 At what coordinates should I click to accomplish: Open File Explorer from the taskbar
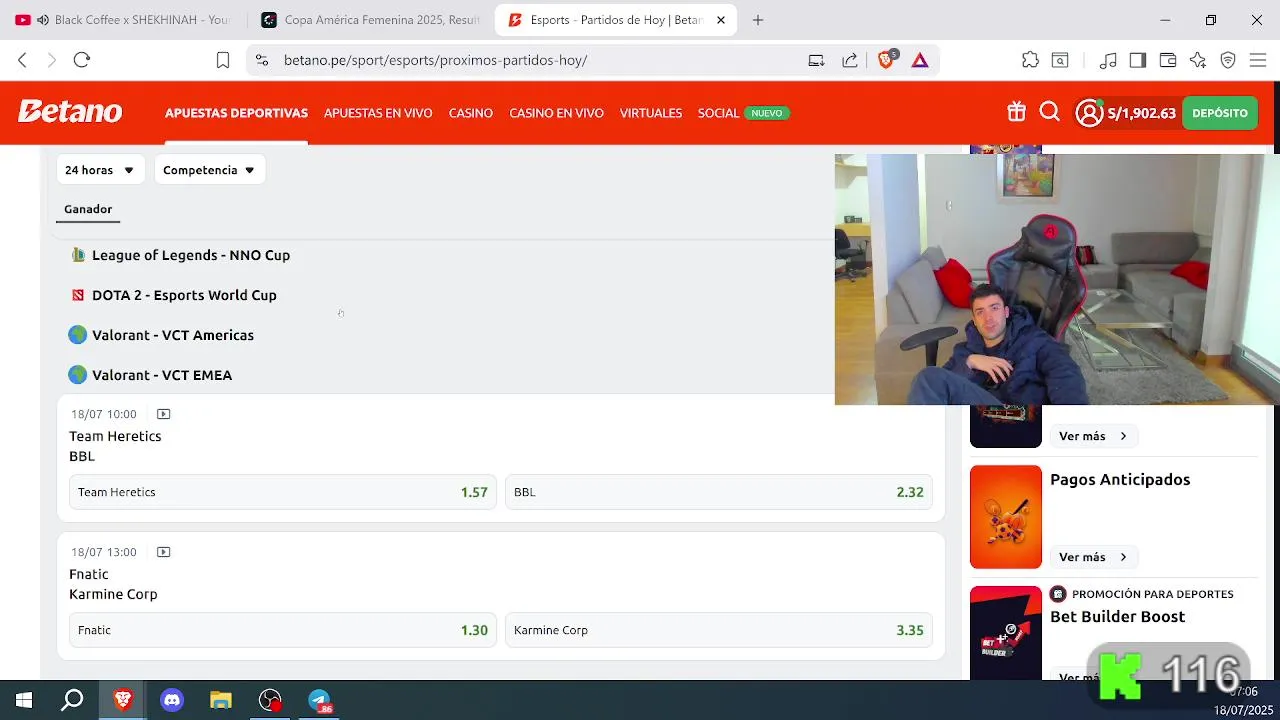(221, 700)
